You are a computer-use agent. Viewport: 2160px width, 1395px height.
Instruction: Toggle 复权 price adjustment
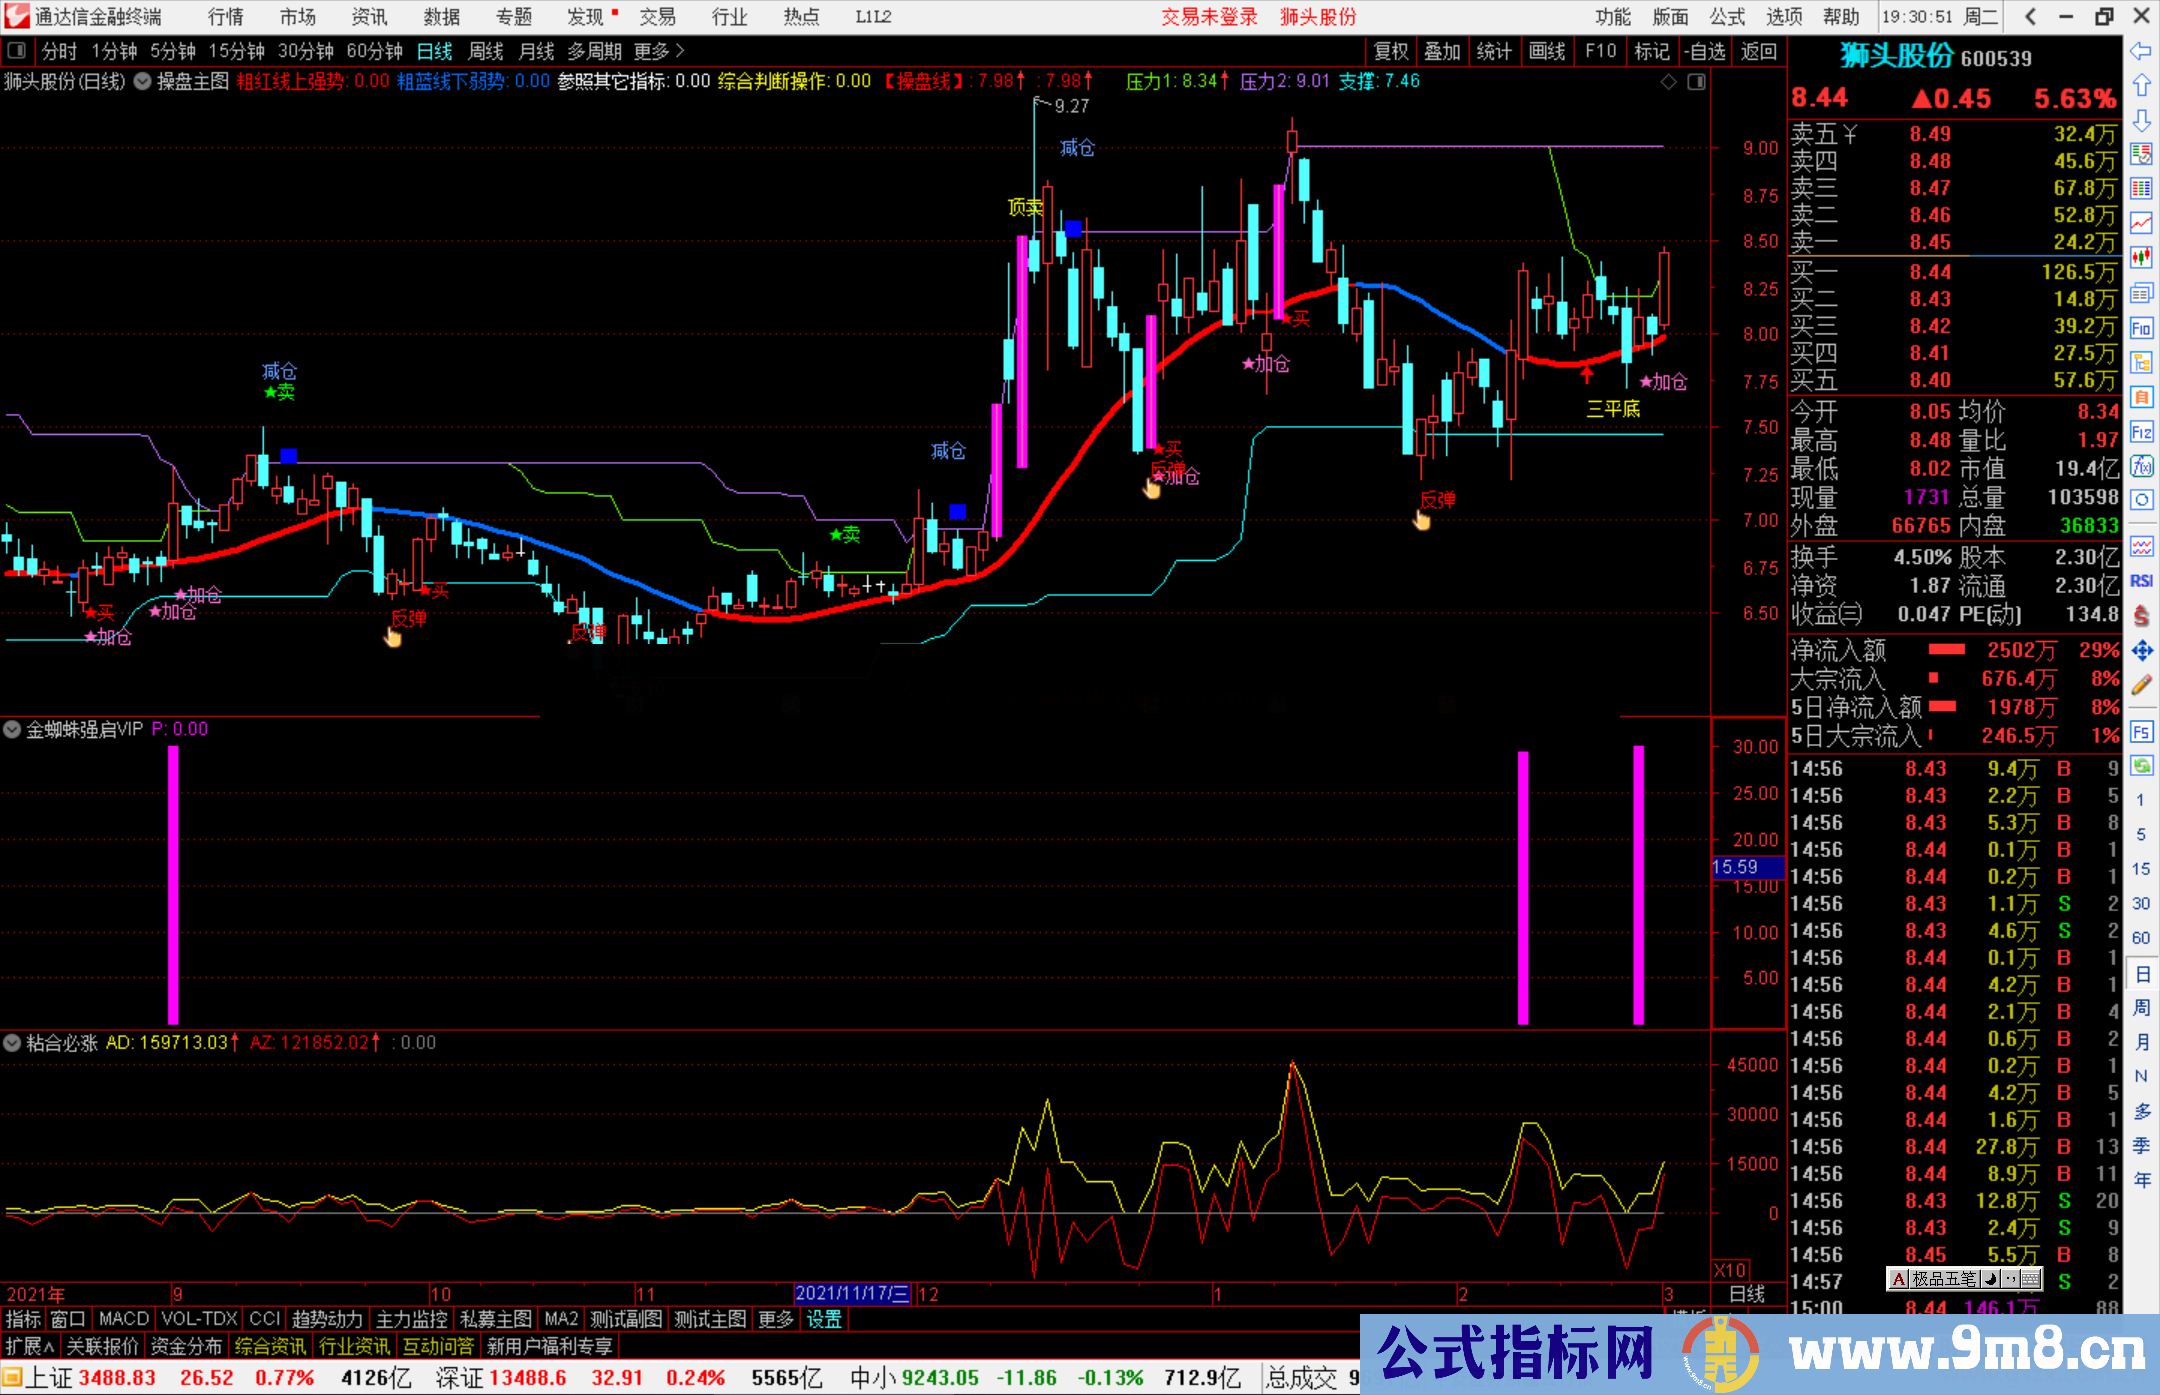[x=1390, y=50]
